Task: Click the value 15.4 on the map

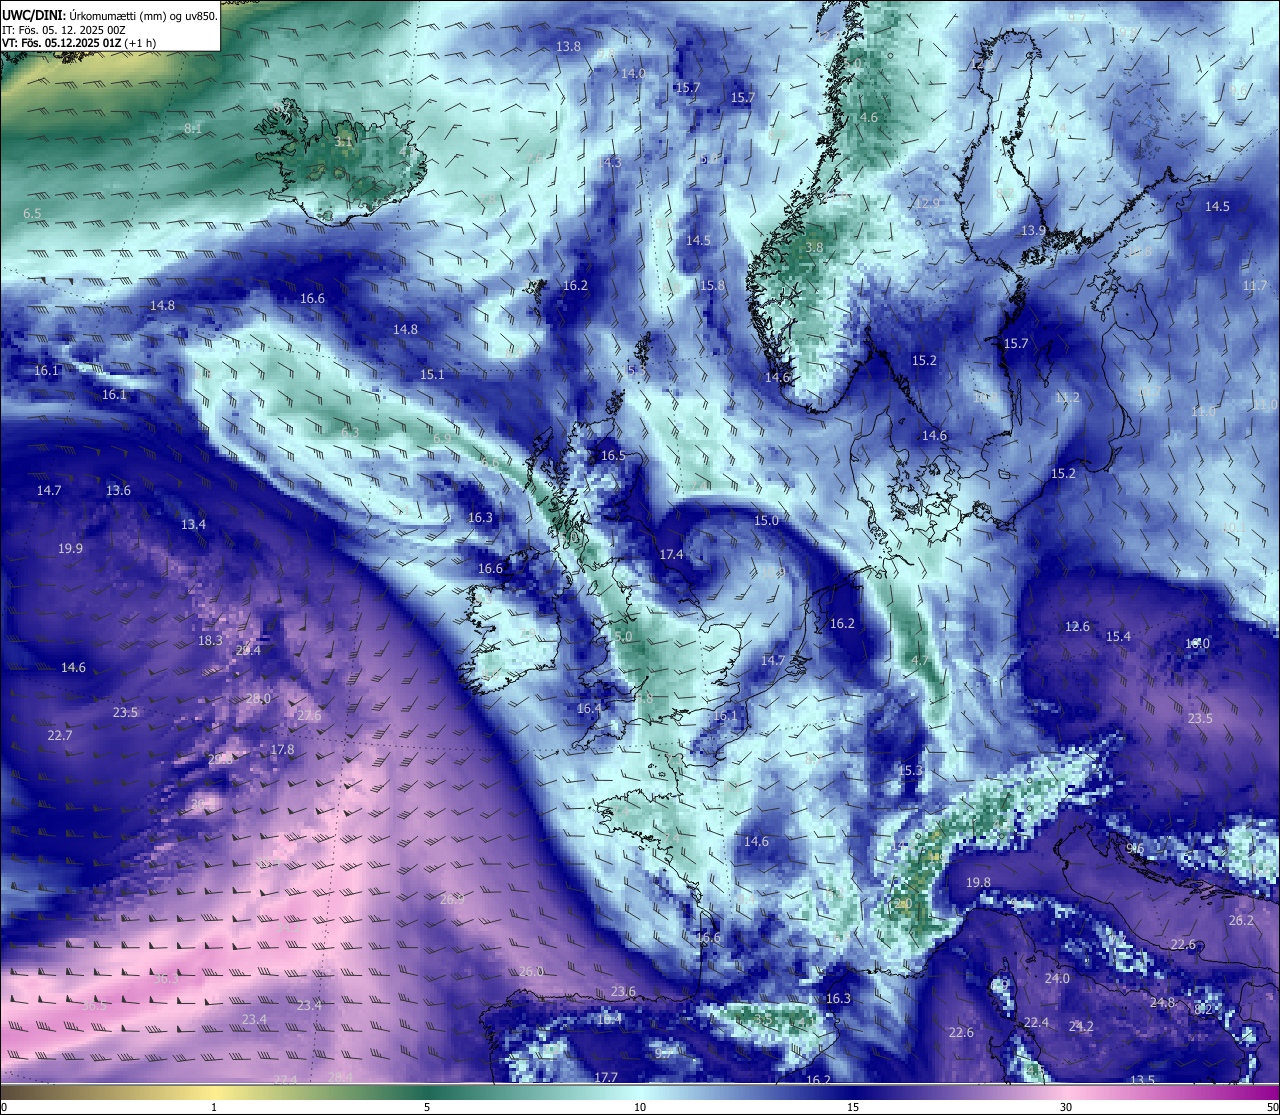Action: (x=1118, y=637)
